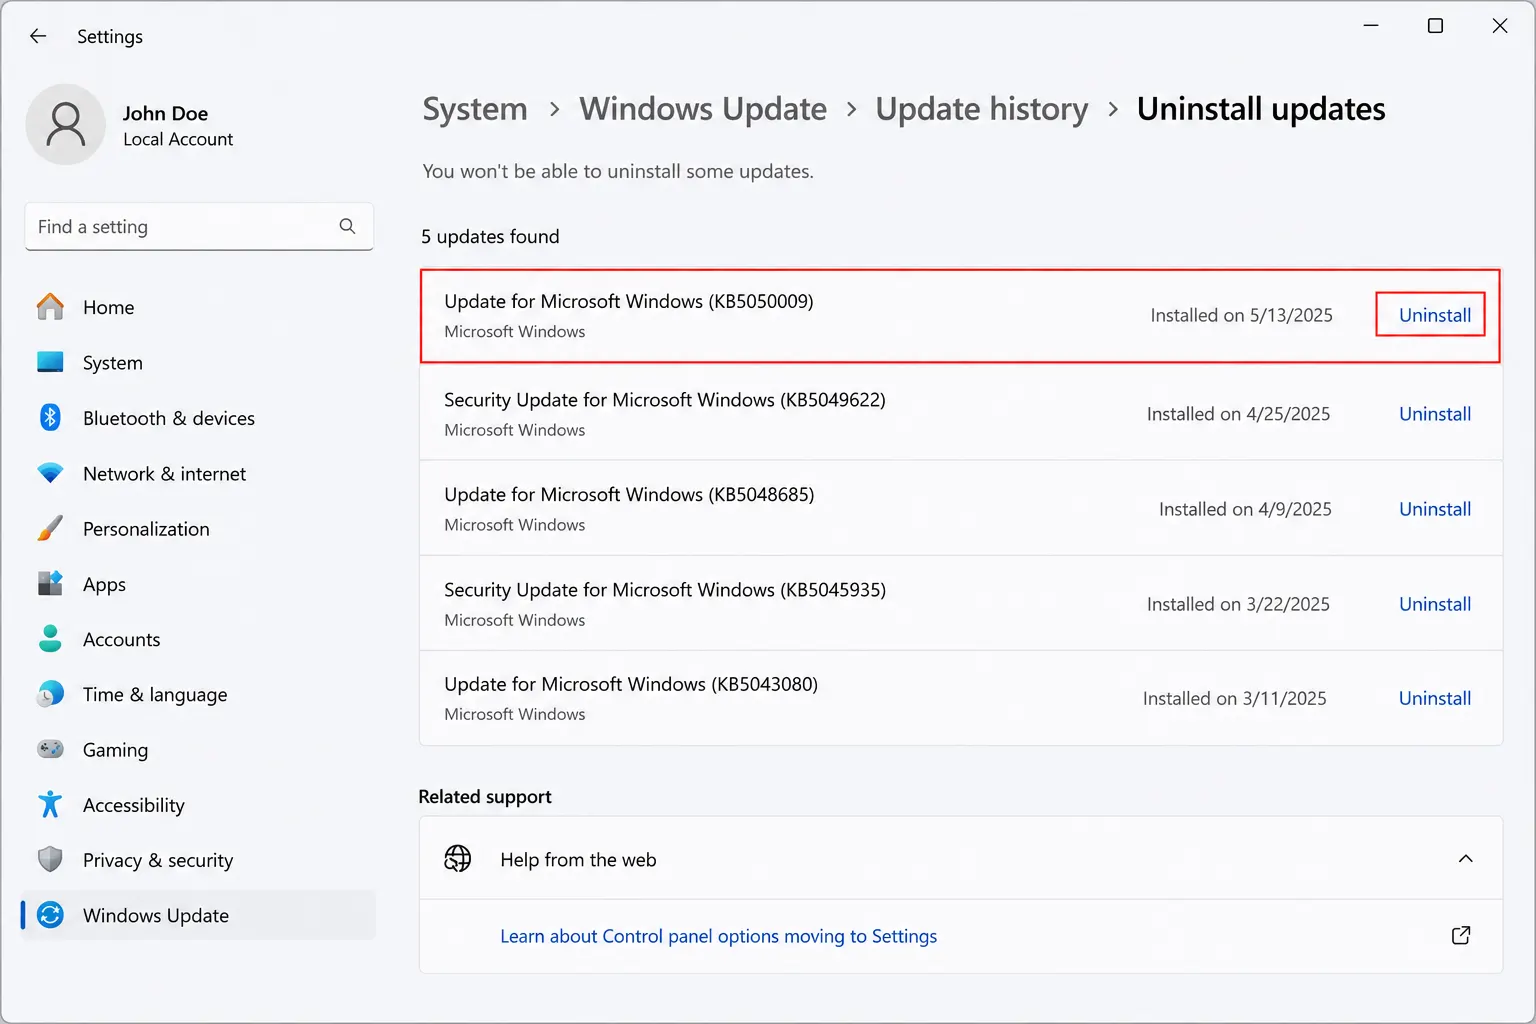Click the Apps icon in sidebar

click(50, 583)
